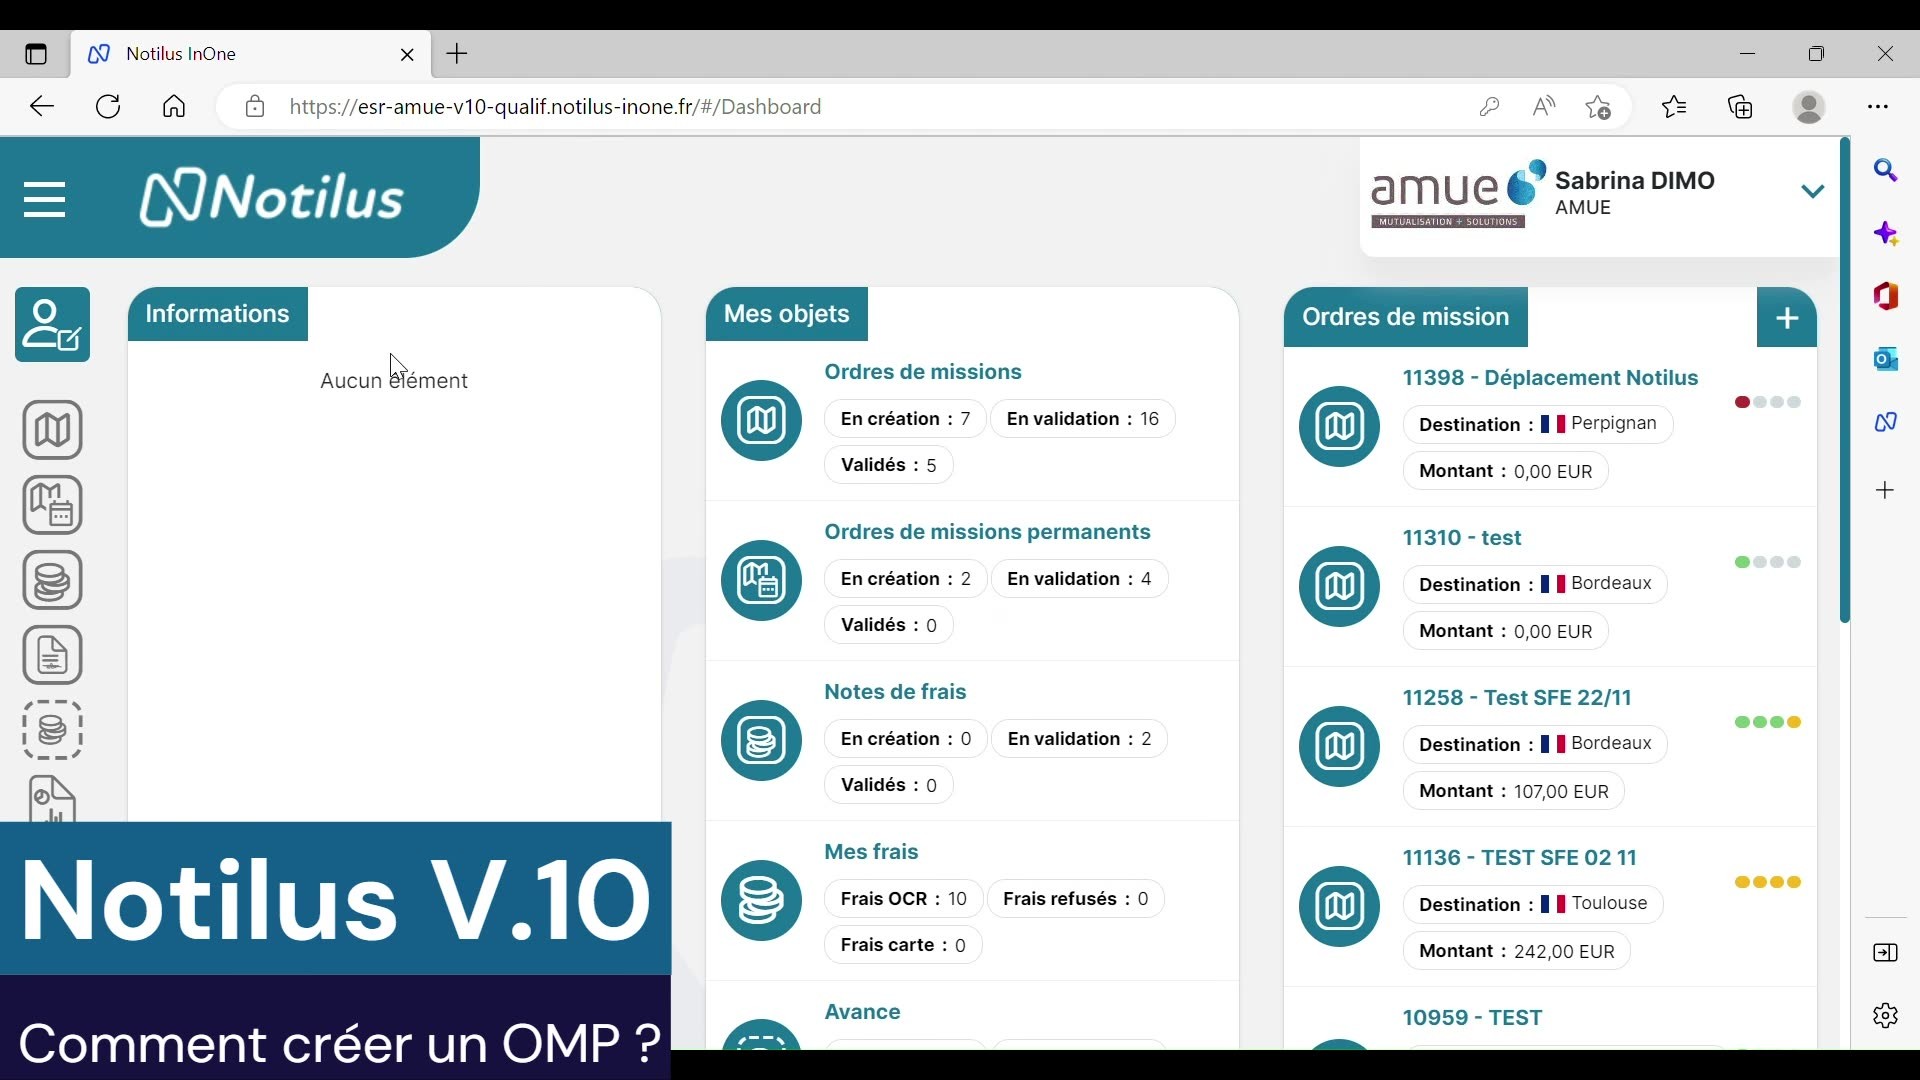Open the document lines sidebar icon
Viewport: 1920px width, 1080px height.
(53, 655)
